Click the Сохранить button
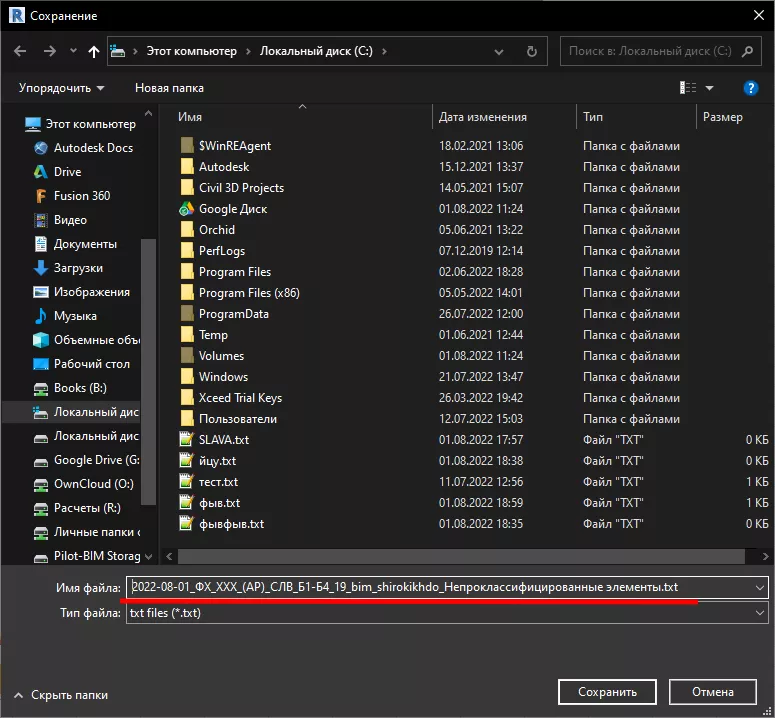This screenshot has width=775, height=718. pos(607,692)
